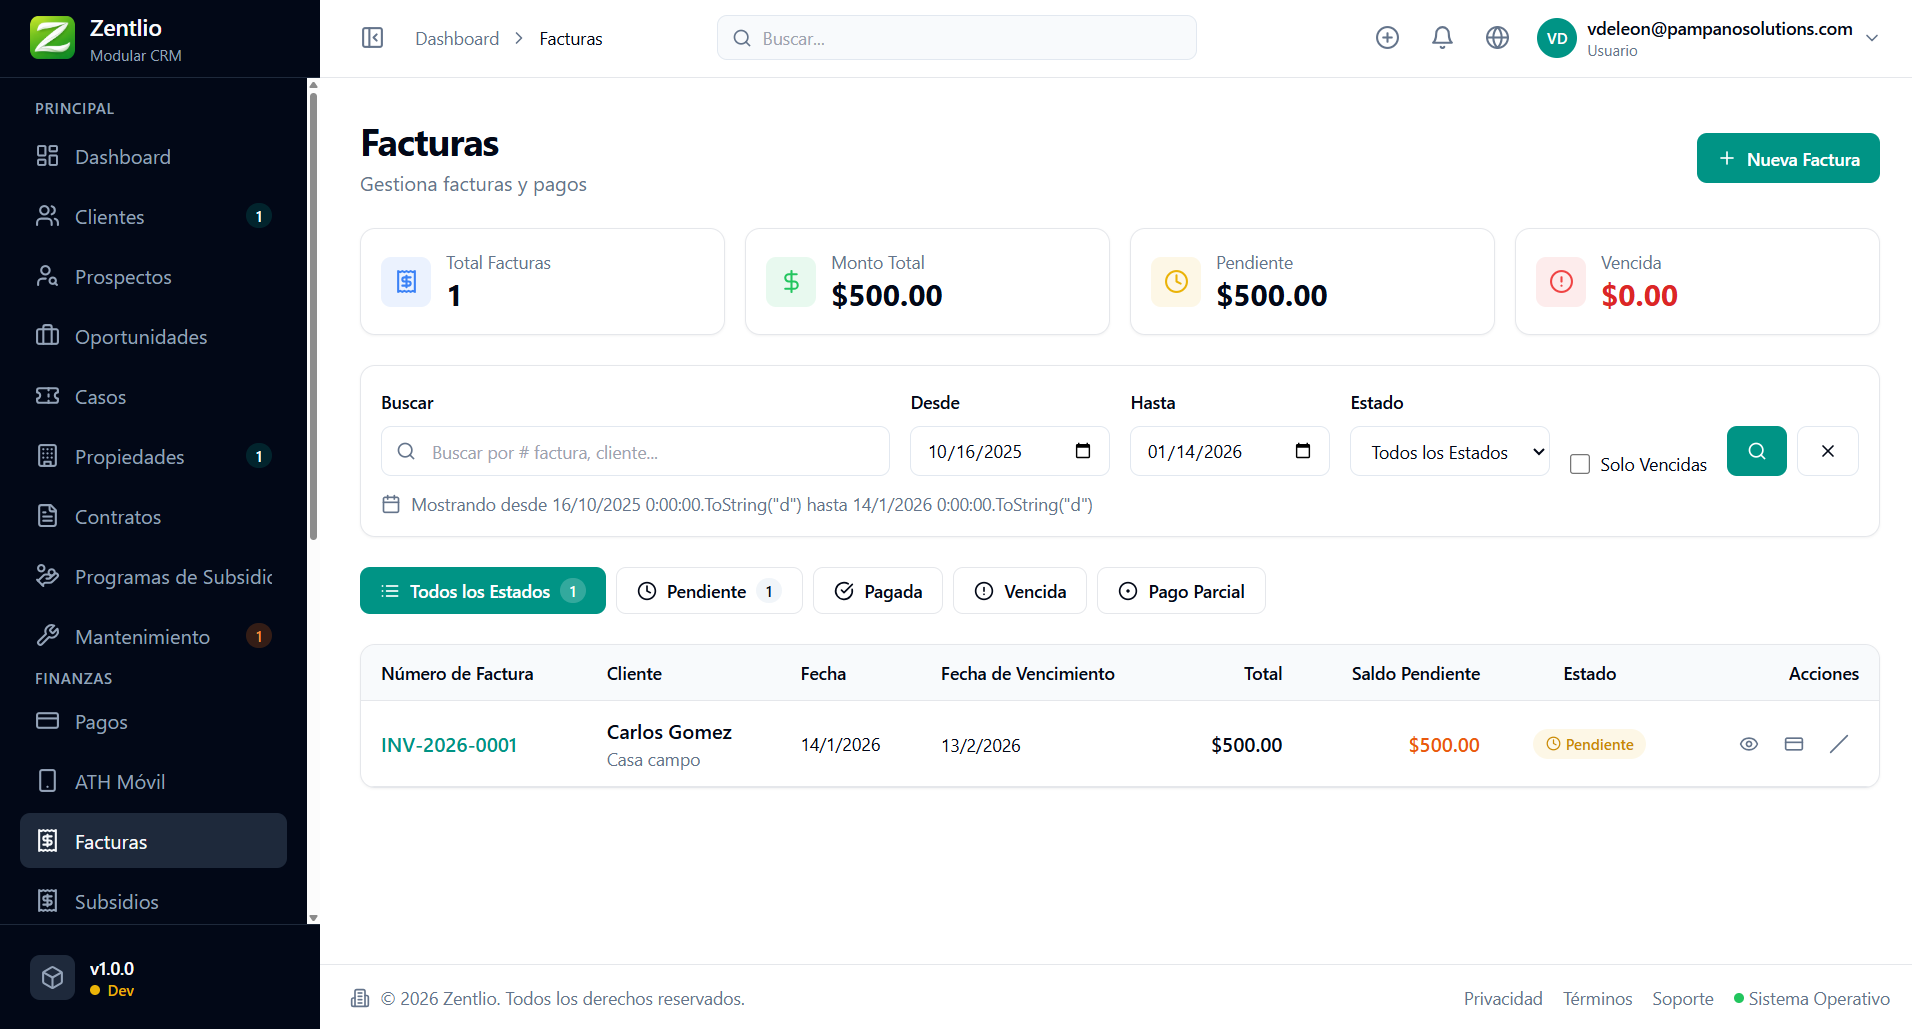
Task: Collapse the sidebar panel toggle icon
Action: point(372,38)
